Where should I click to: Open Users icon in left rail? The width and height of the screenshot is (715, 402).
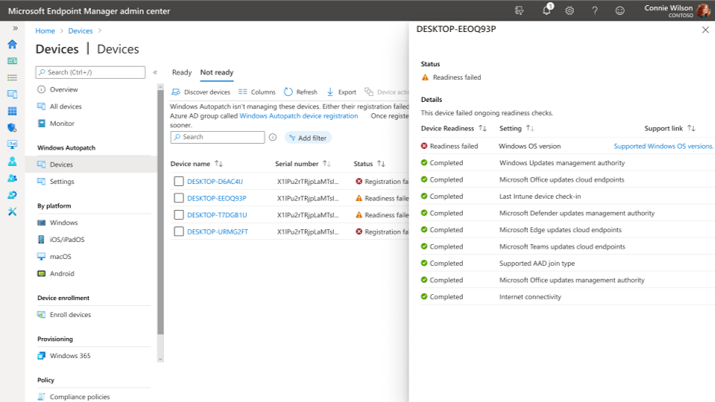click(x=12, y=161)
